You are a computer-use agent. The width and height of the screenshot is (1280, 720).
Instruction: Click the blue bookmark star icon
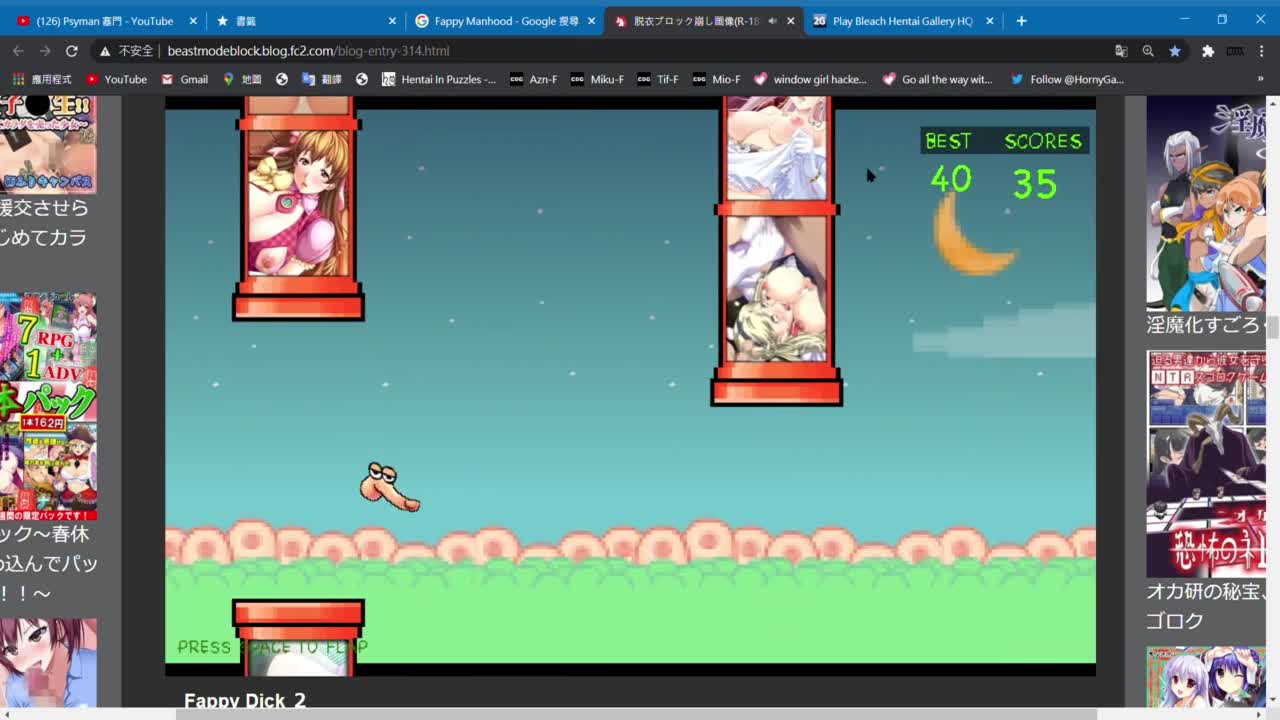(1175, 51)
